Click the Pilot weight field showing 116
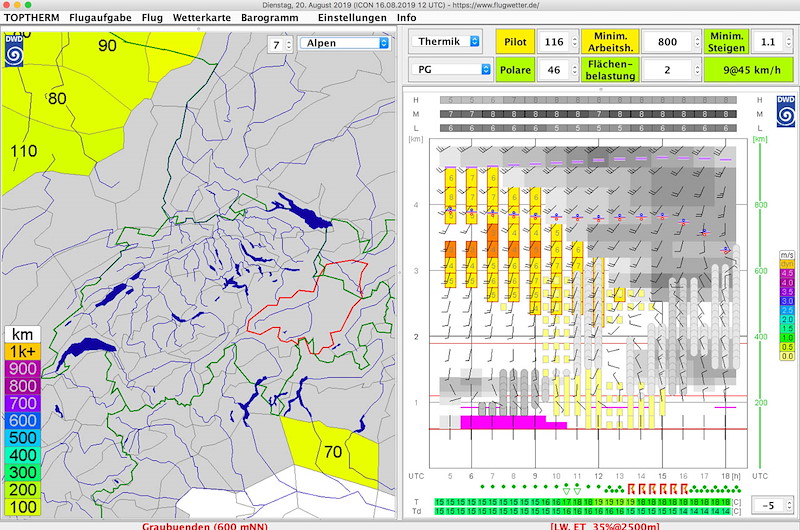 (x=554, y=42)
